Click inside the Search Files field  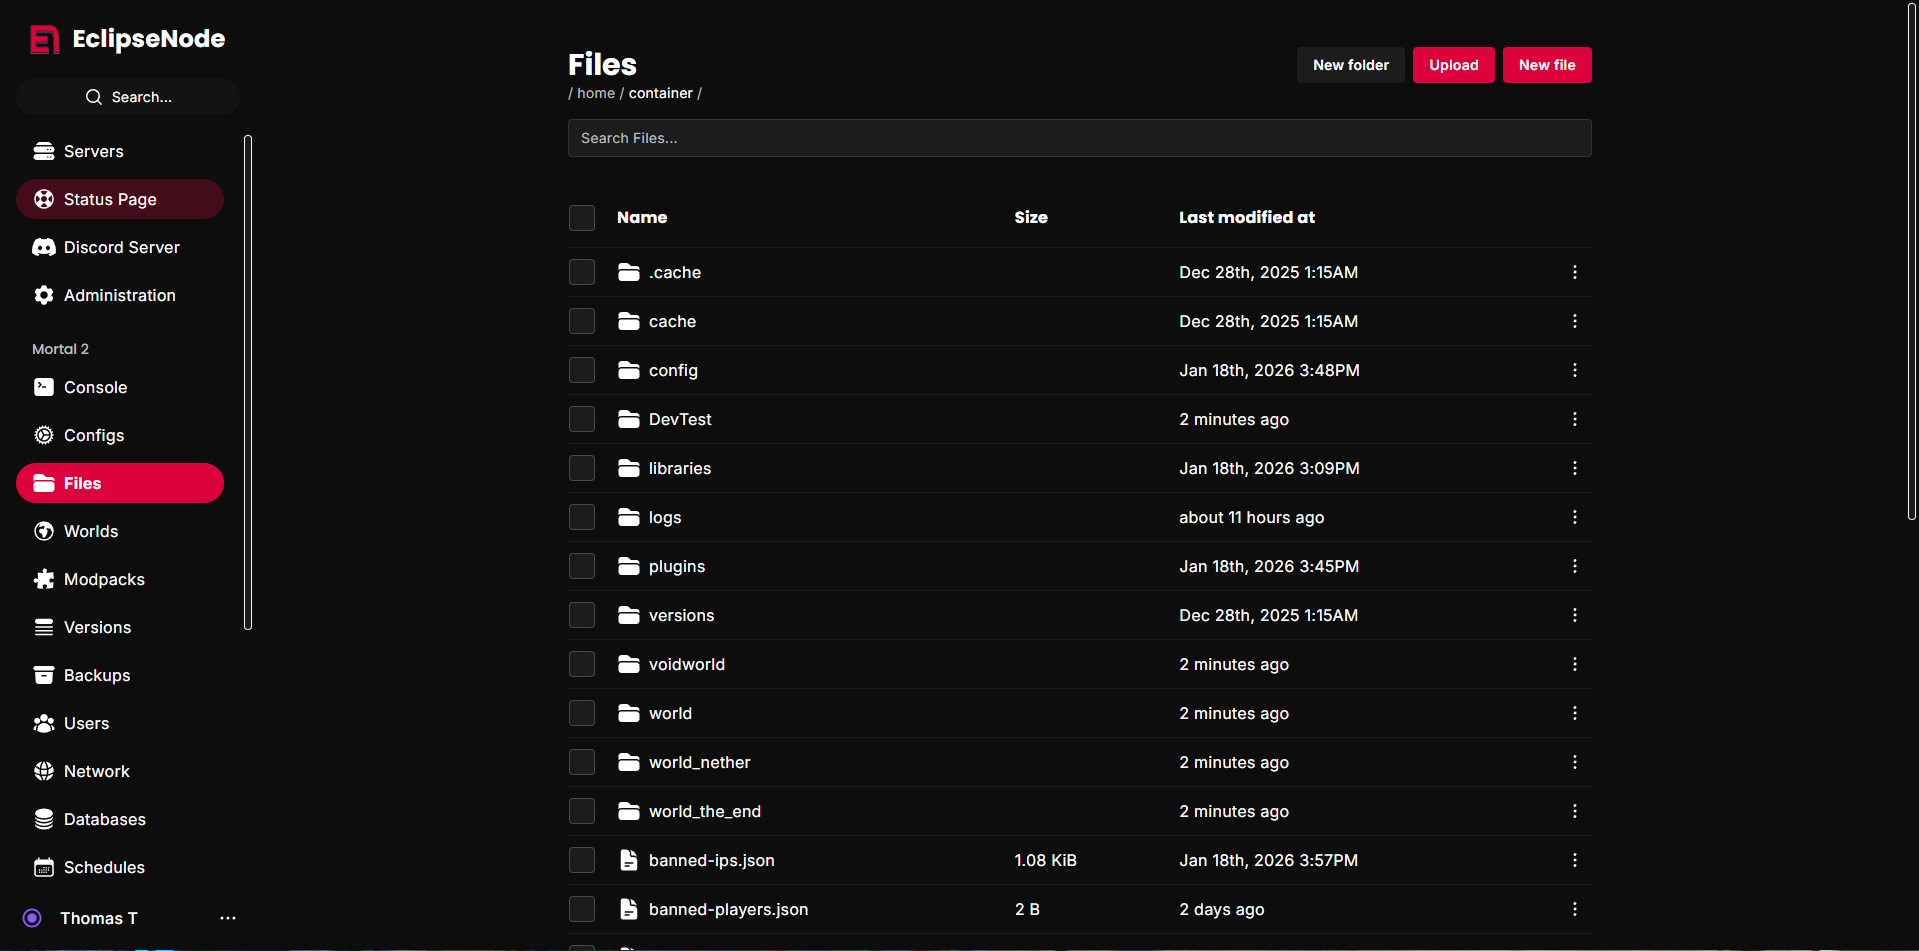tap(1079, 138)
